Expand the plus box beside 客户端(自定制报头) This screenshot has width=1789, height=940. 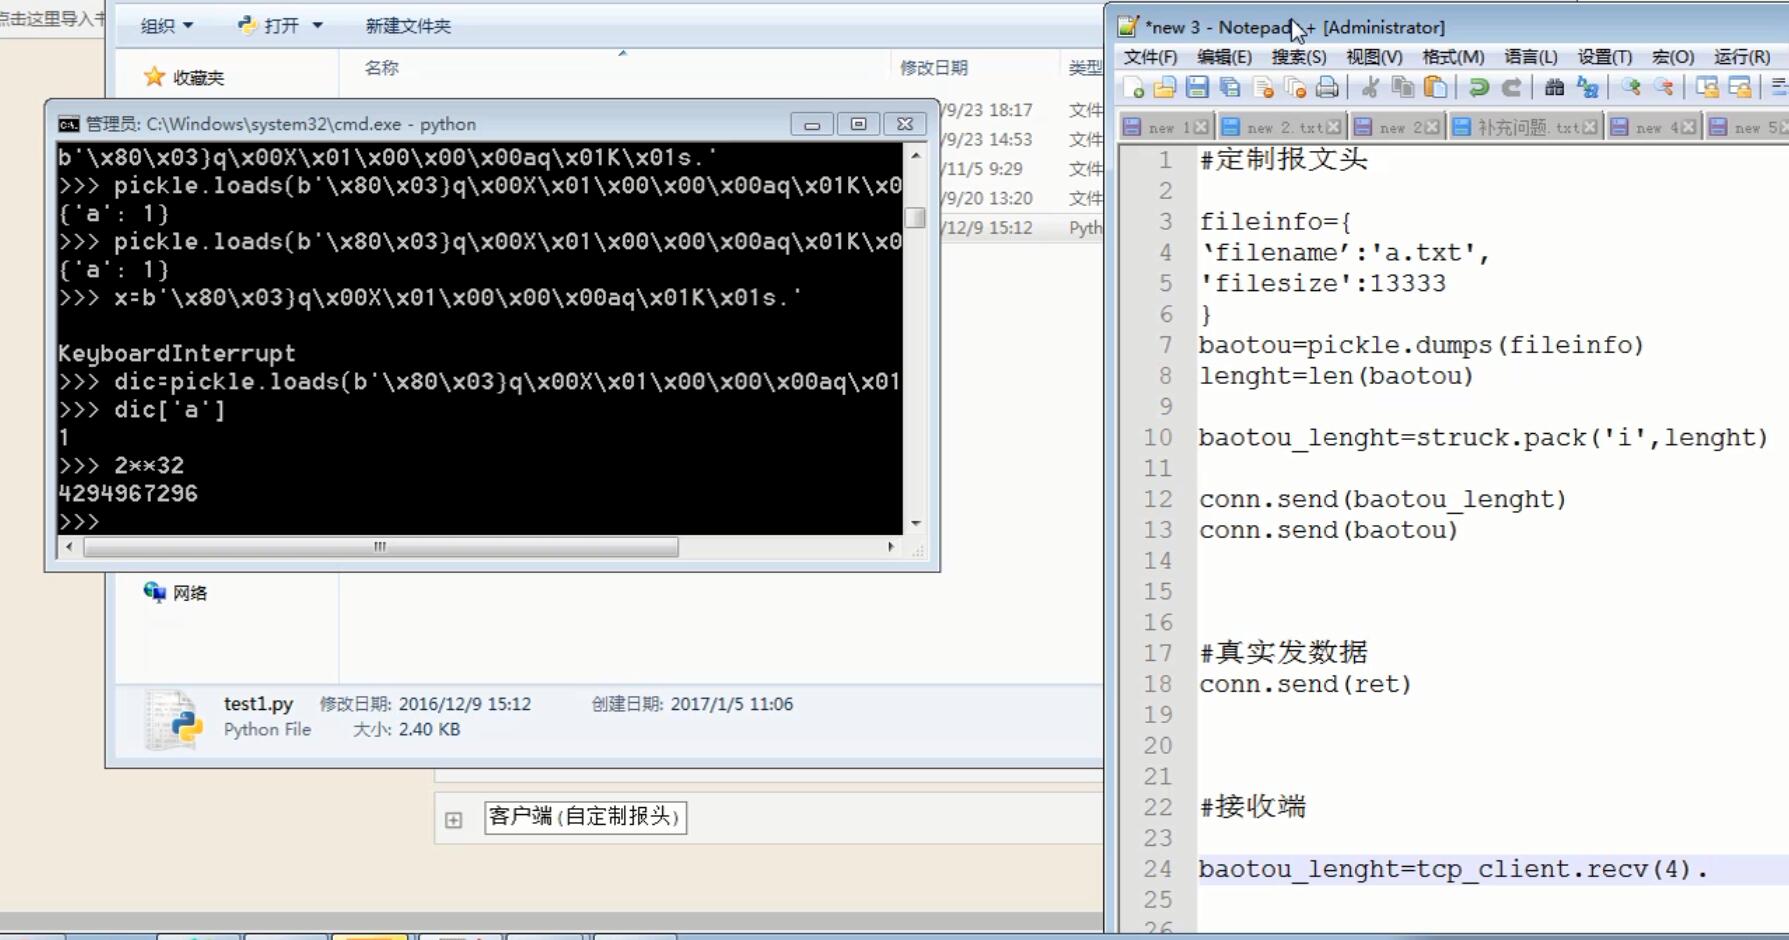click(x=454, y=820)
